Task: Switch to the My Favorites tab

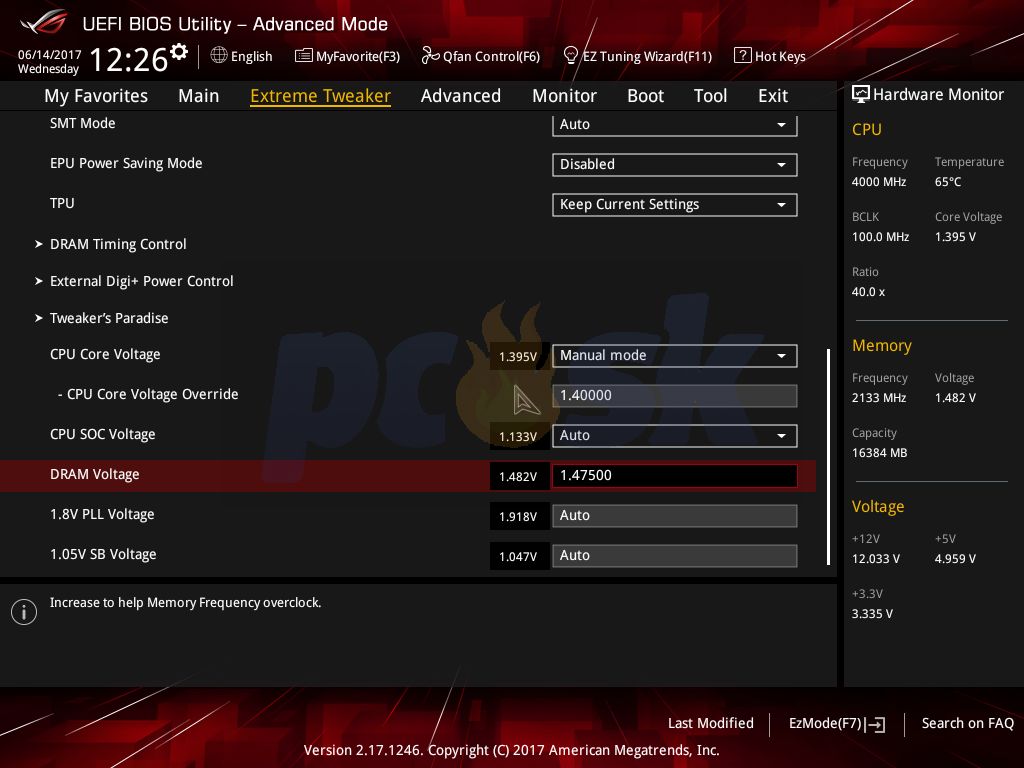Action: (96, 96)
